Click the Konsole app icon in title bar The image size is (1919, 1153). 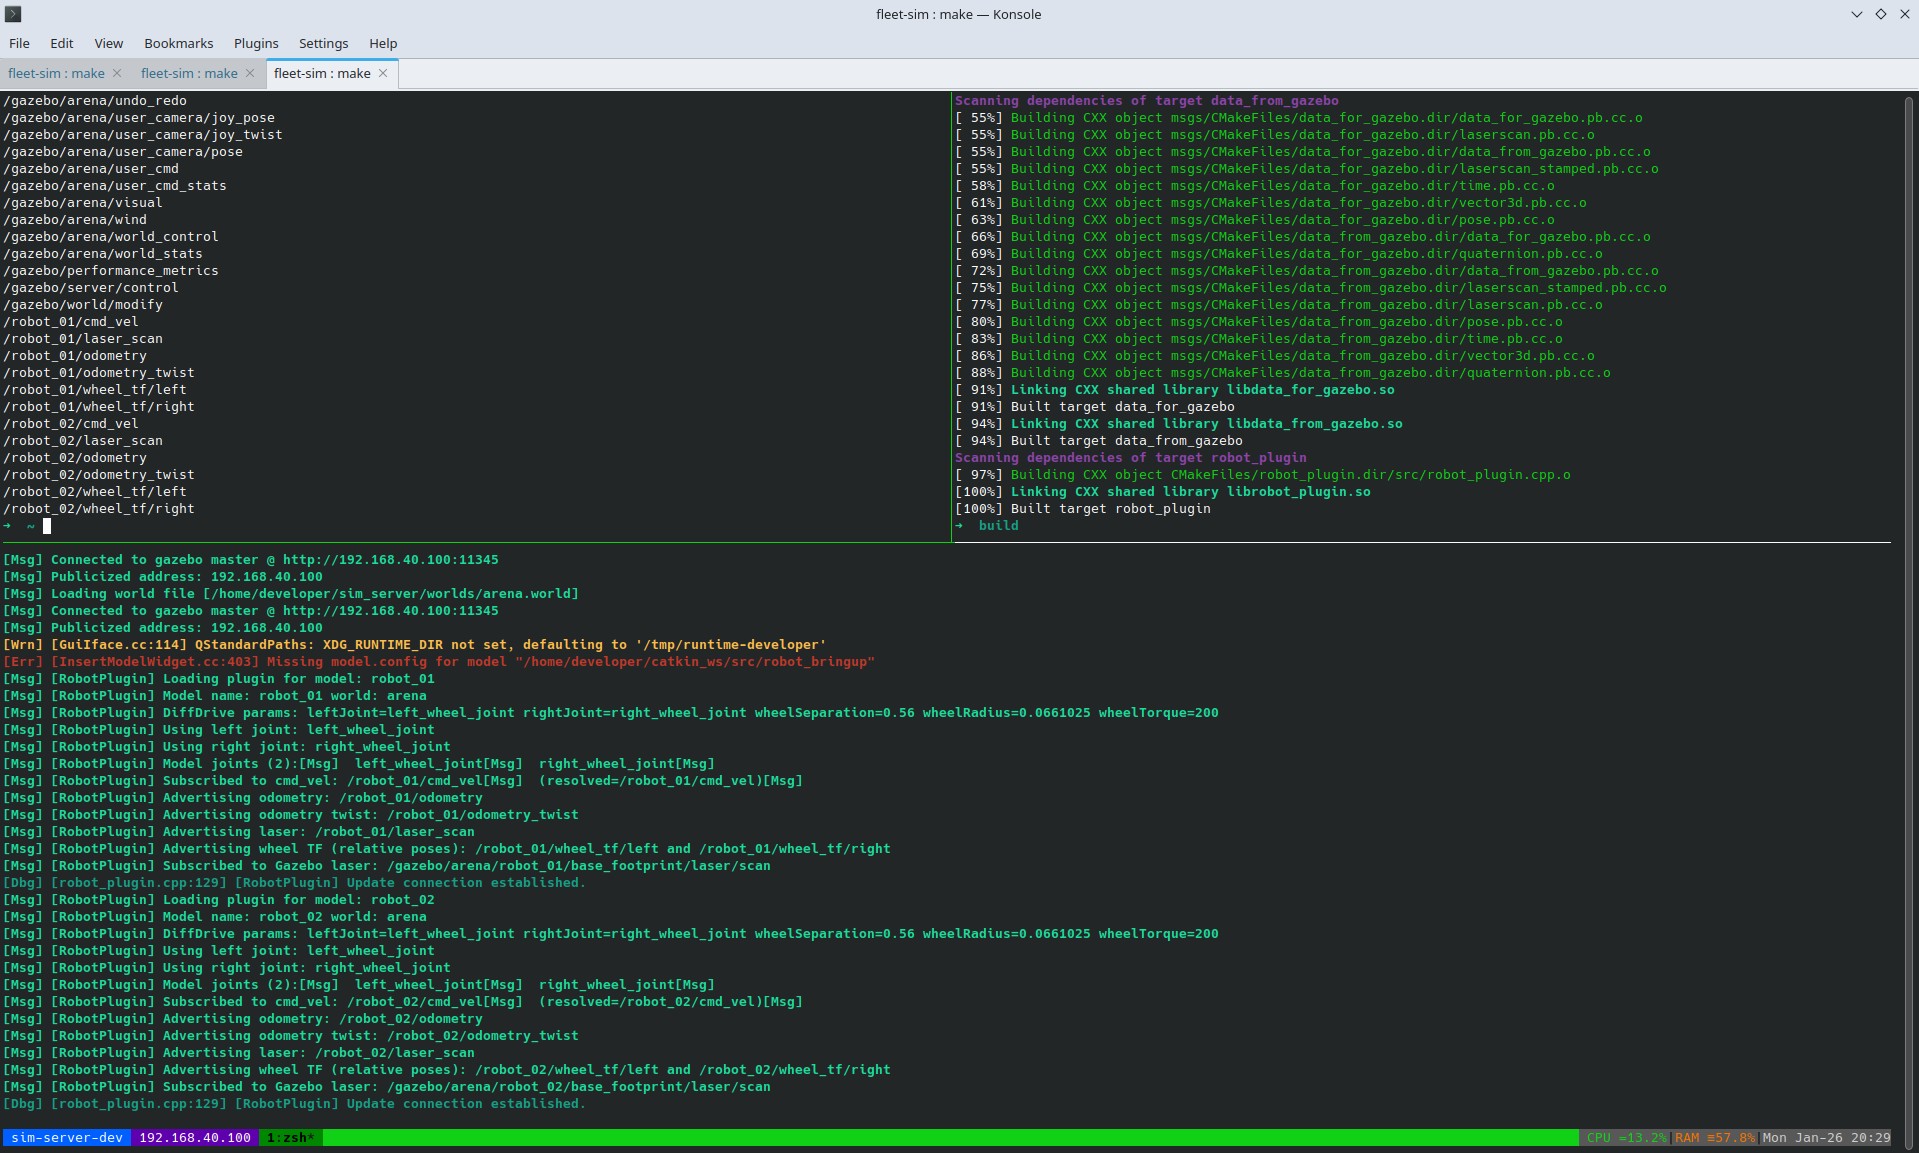click(x=13, y=14)
